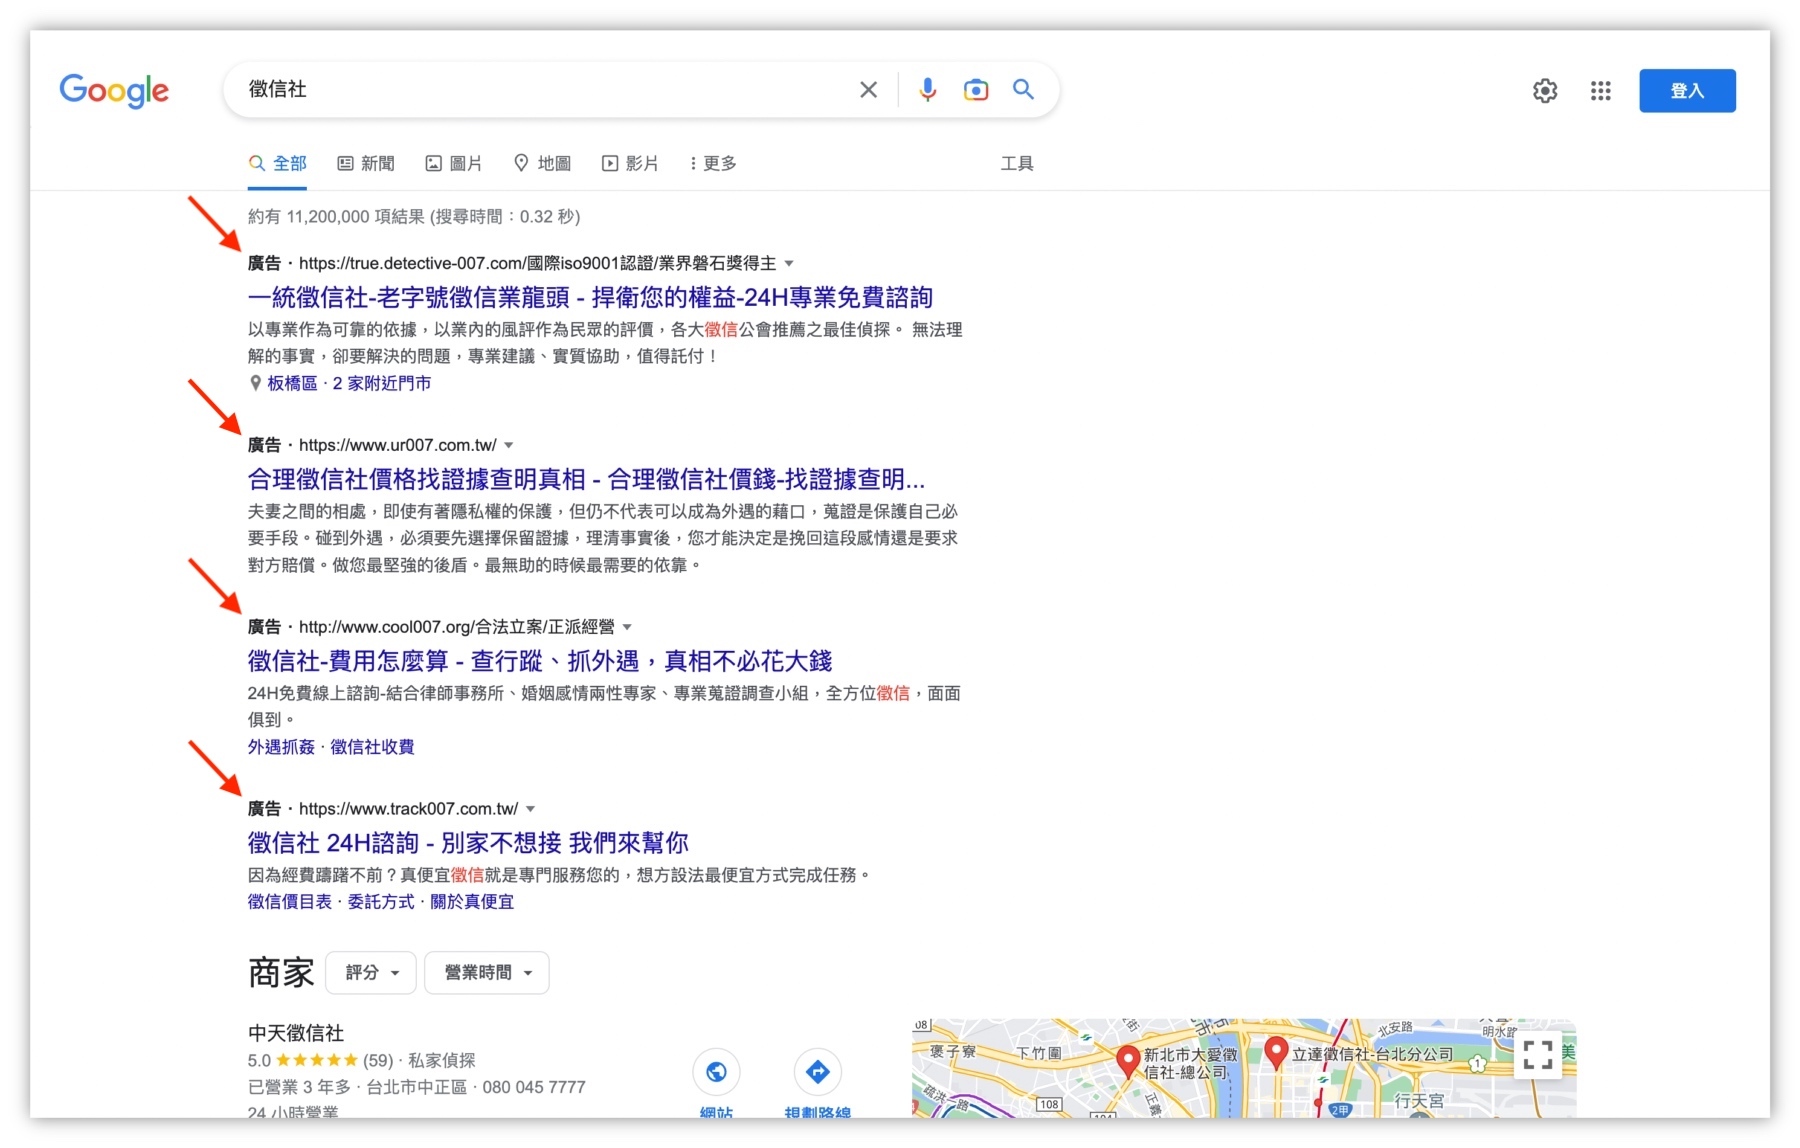Click the Google logo
This screenshot has width=1800, height=1148.
point(113,90)
